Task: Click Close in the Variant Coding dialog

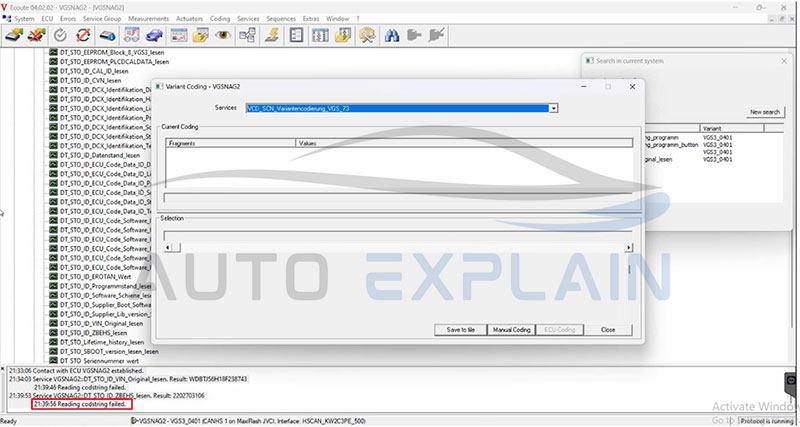Action: (608, 330)
